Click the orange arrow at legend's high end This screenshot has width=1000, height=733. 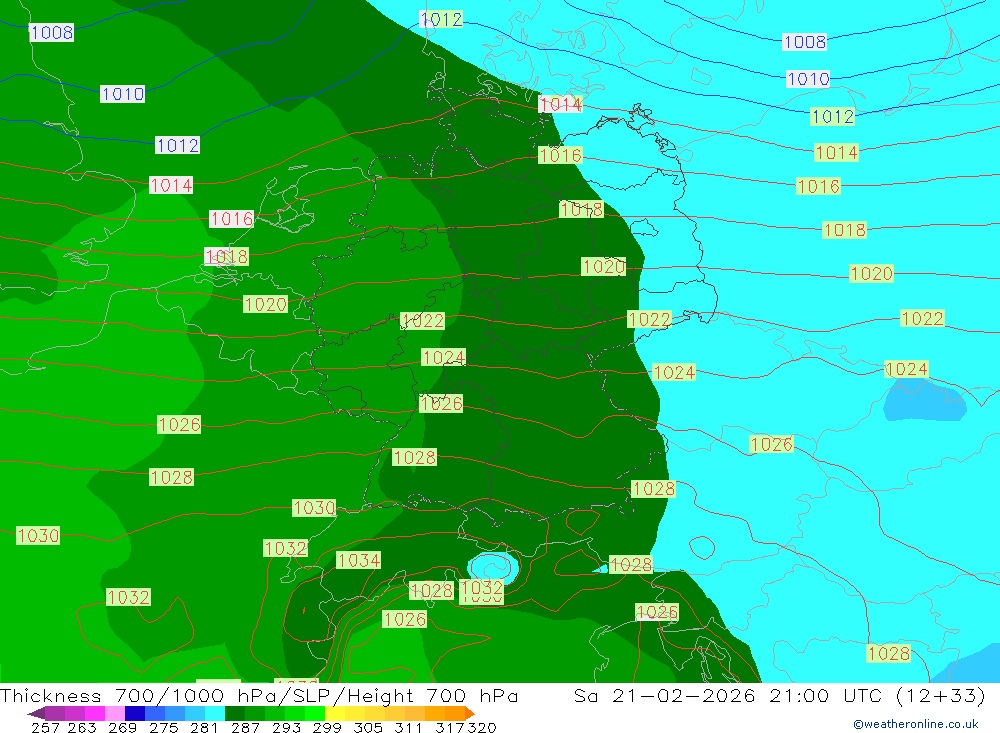(470, 713)
